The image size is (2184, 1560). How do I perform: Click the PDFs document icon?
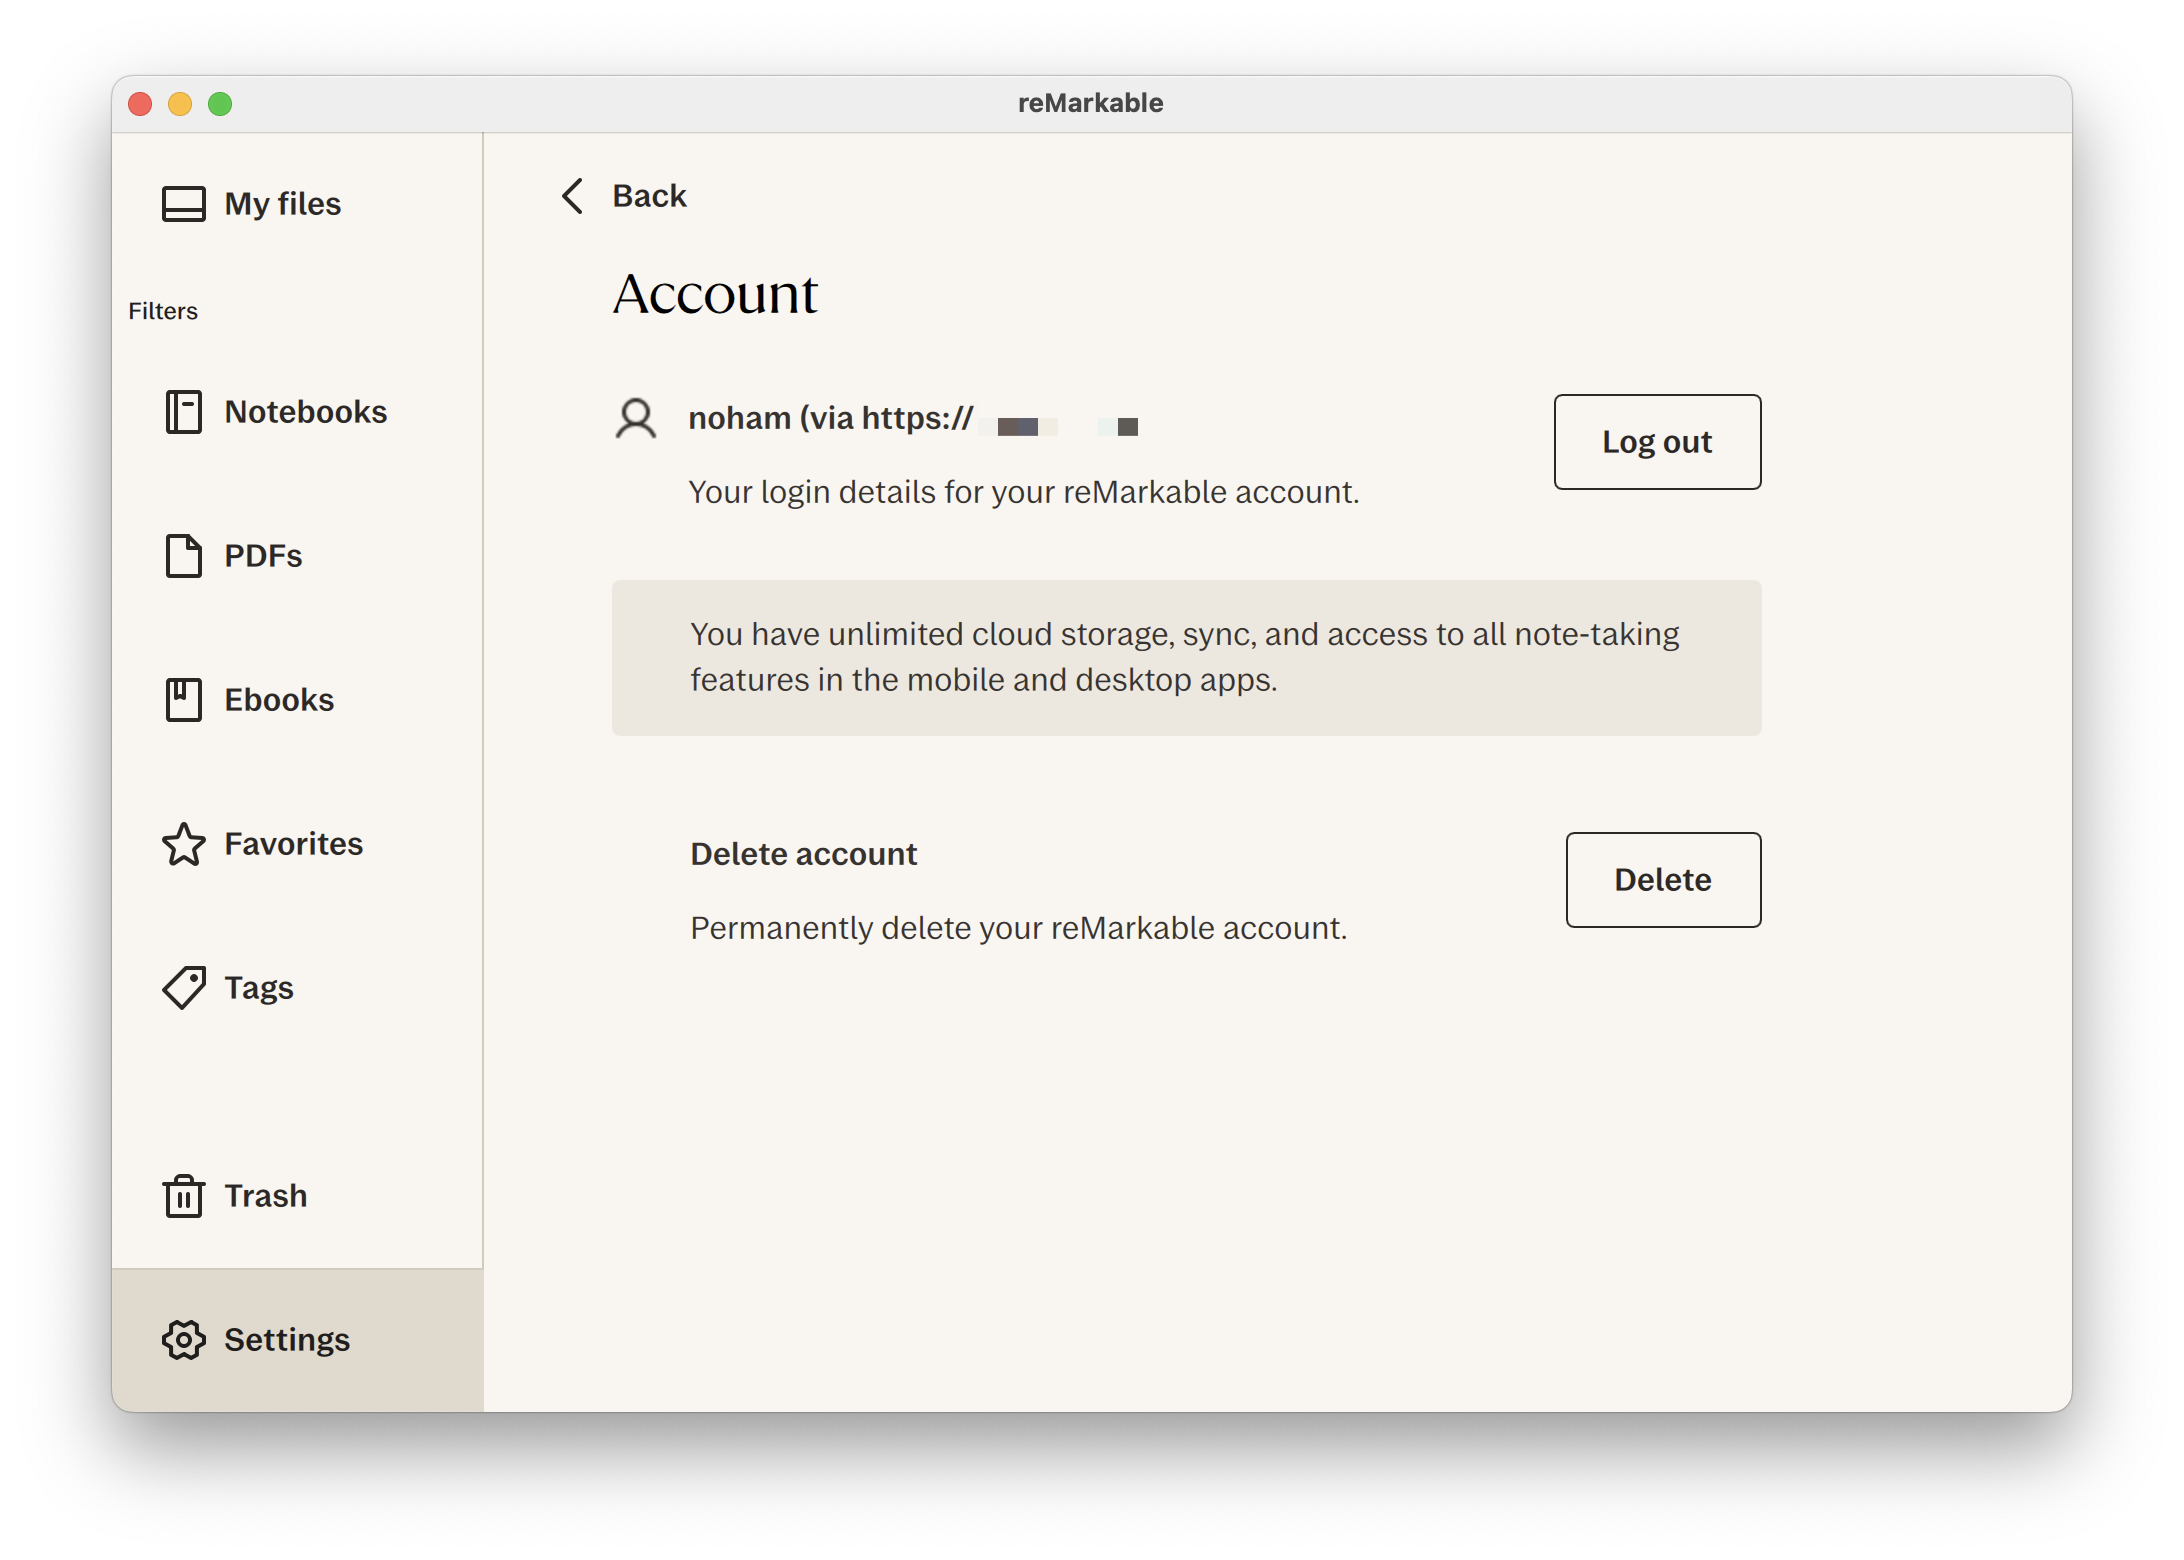pos(183,556)
